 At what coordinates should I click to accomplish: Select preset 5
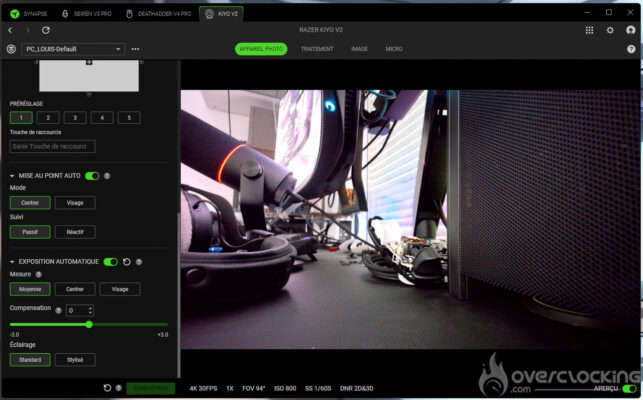[x=129, y=118]
